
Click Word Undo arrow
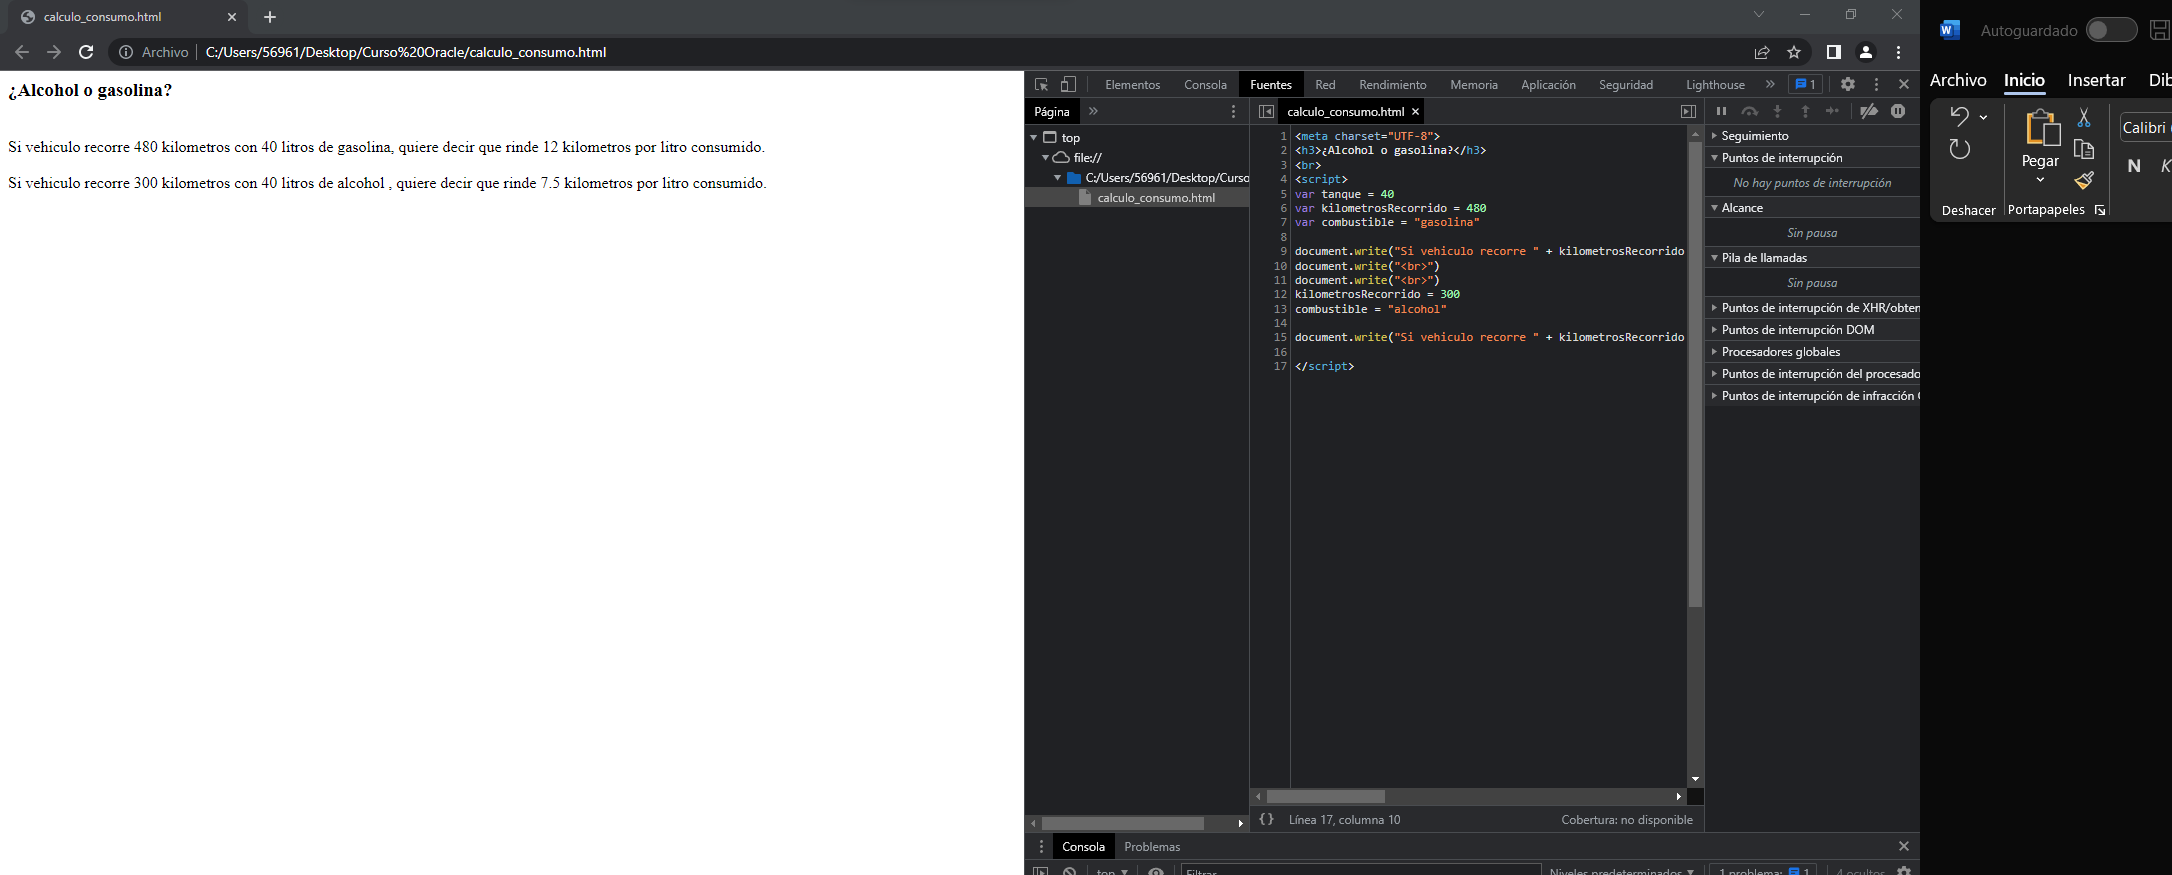pyautogui.click(x=1959, y=116)
